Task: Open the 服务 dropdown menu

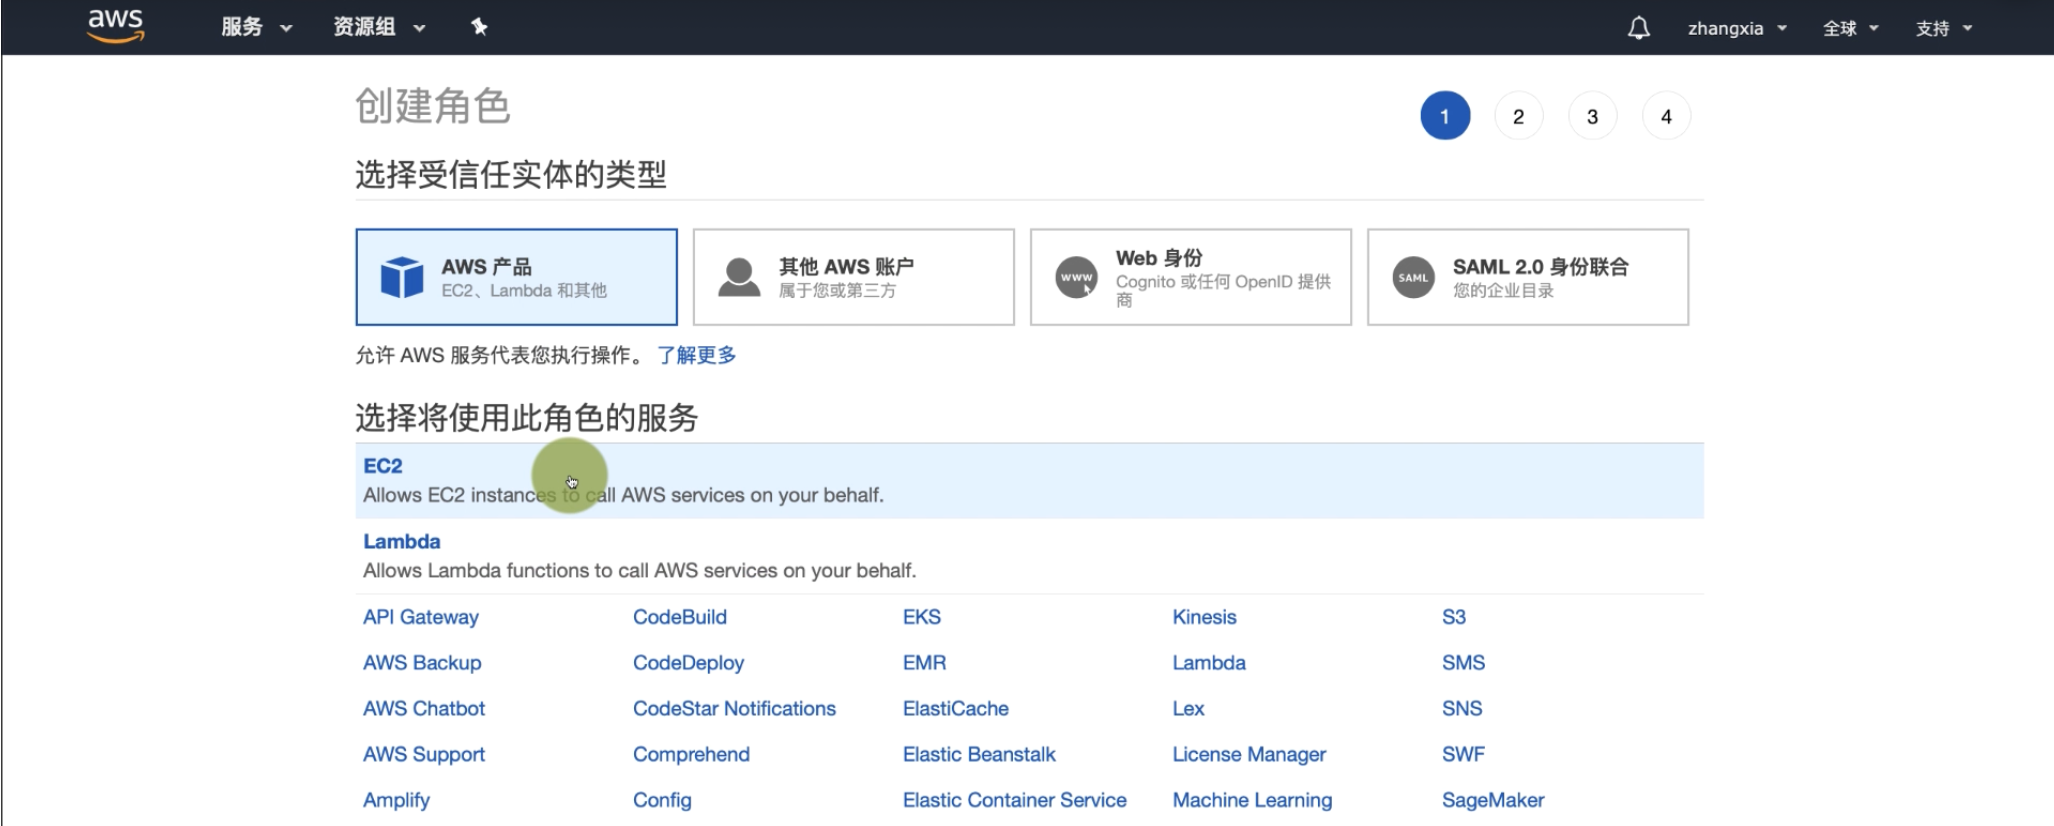Action: click(x=256, y=27)
